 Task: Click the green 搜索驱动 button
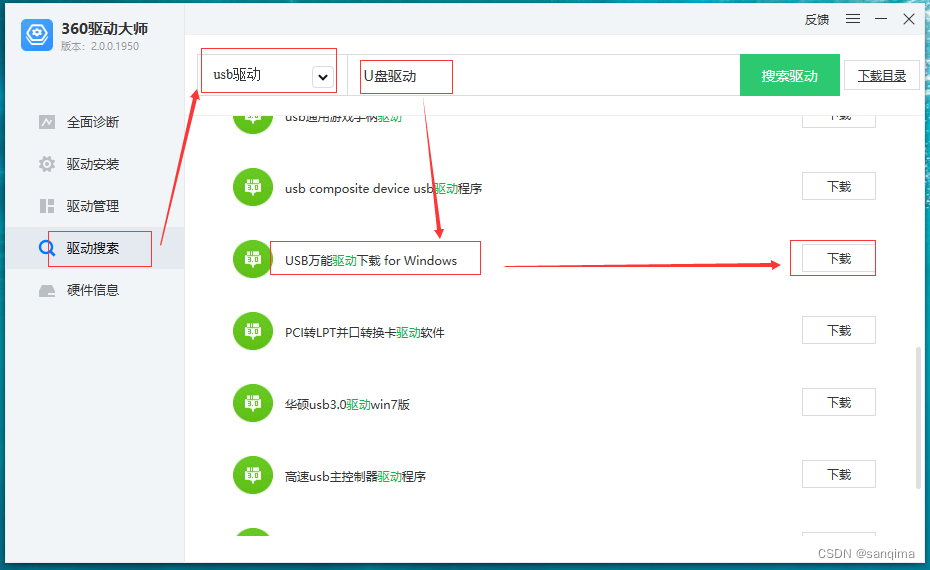click(x=789, y=75)
